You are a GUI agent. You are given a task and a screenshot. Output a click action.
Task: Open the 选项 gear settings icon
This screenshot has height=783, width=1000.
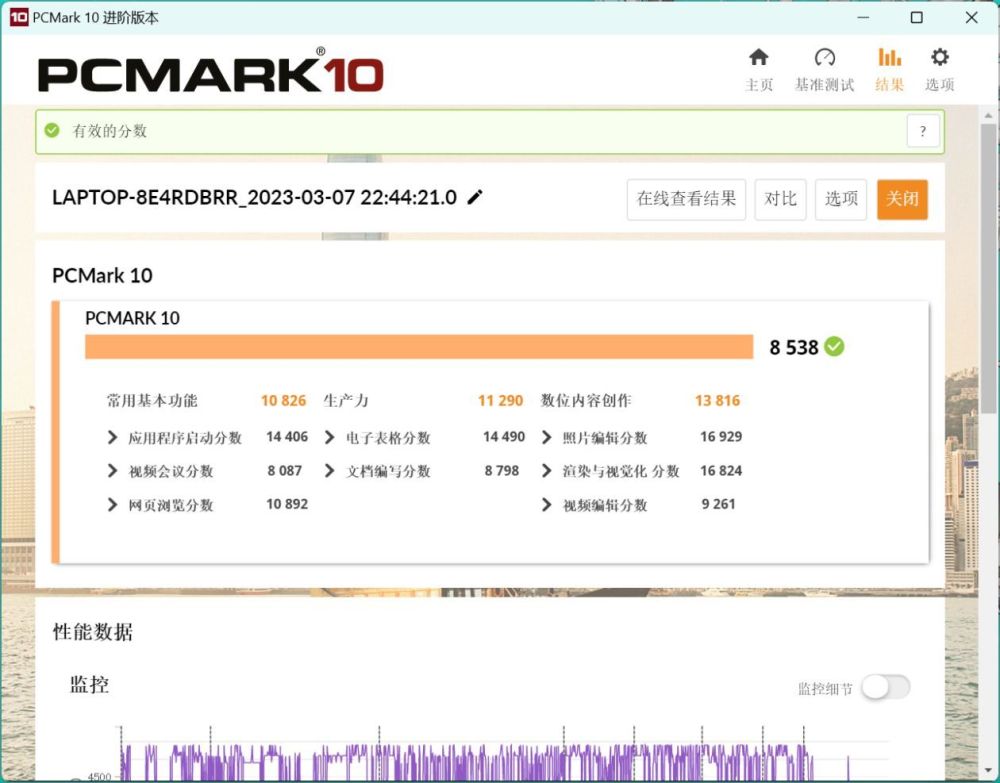[x=939, y=57]
